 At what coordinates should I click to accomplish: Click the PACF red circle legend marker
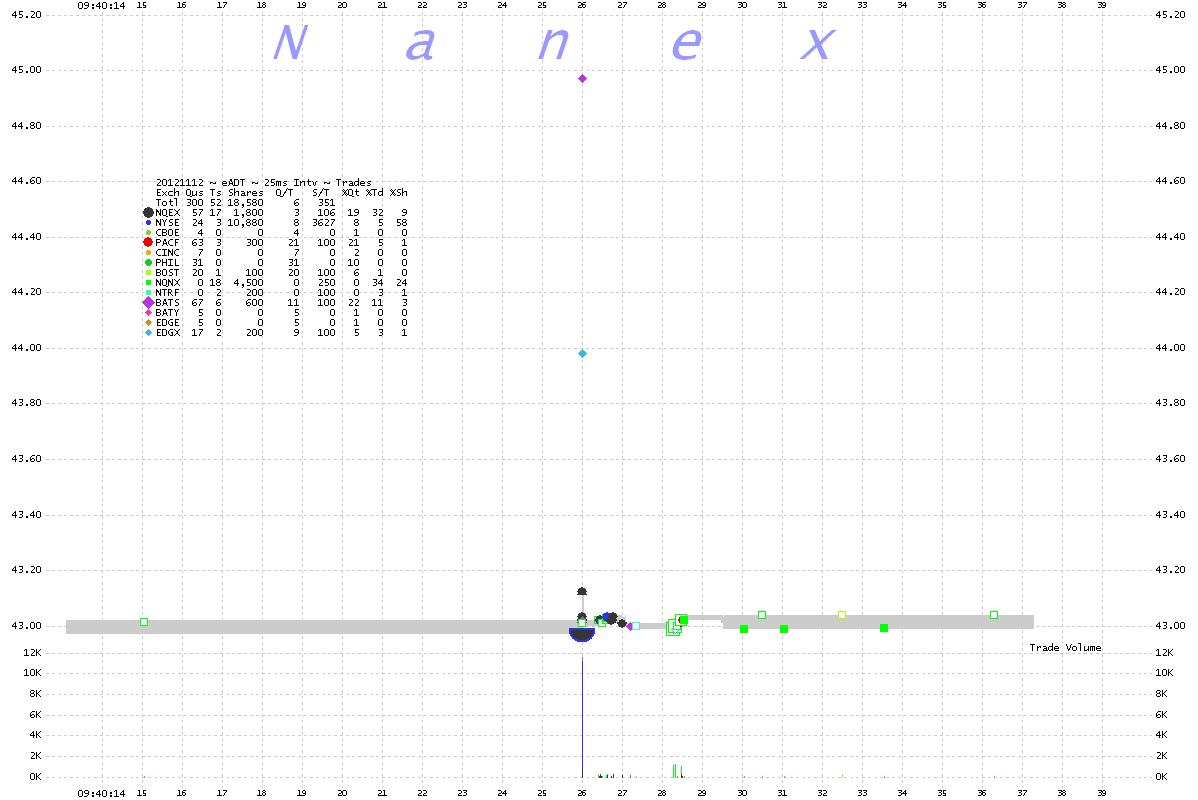point(148,242)
